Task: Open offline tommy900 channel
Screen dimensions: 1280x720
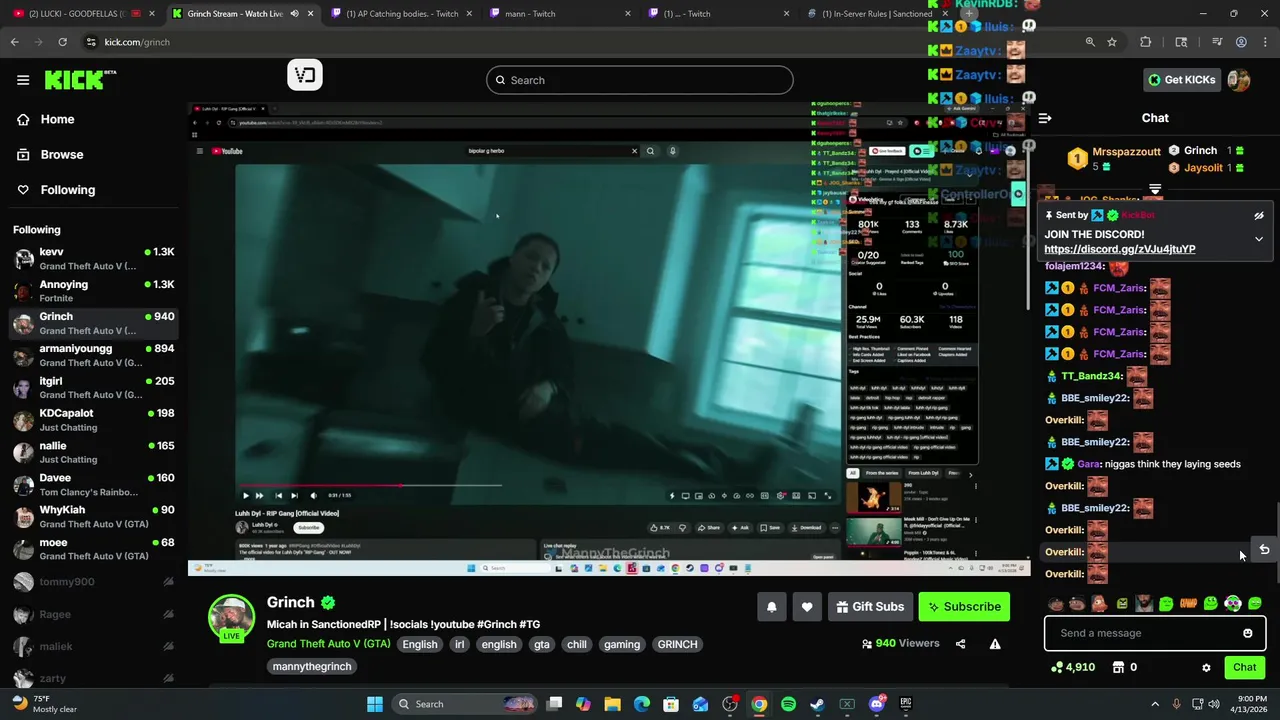Action: coord(93,582)
